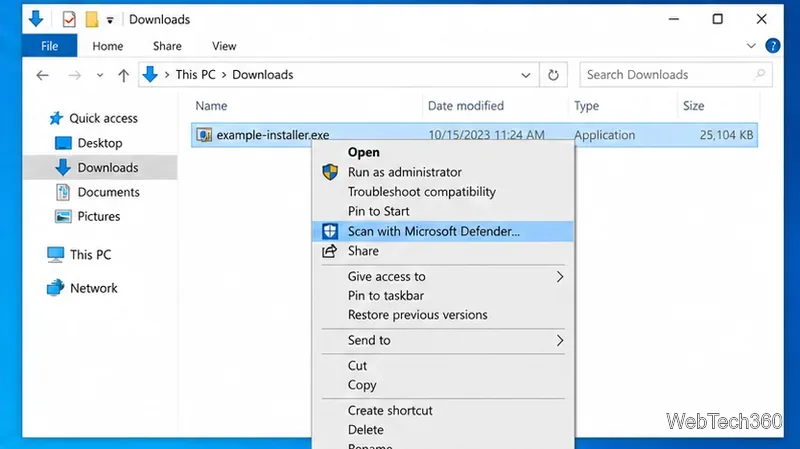Click the Downloads arrow icon in title bar
This screenshot has height=449, width=800.
(36, 19)
